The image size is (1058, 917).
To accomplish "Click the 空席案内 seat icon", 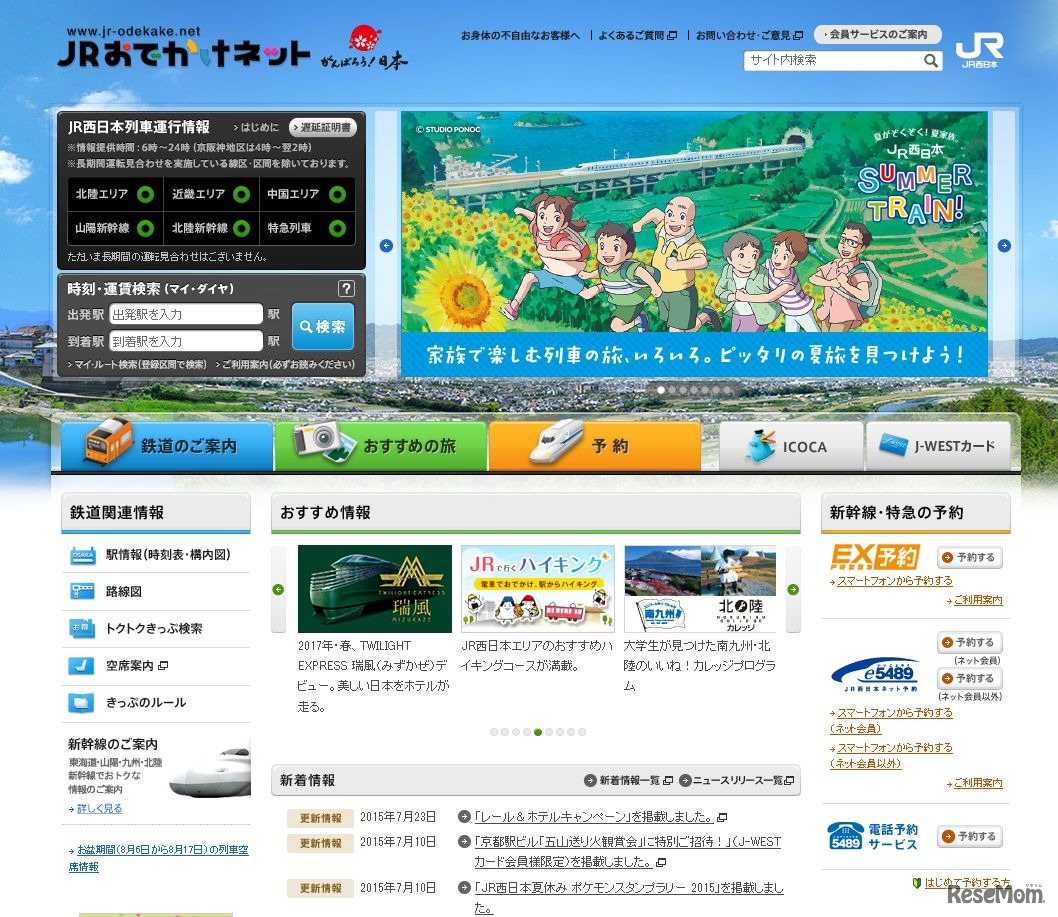I will [x=83, y=666].
